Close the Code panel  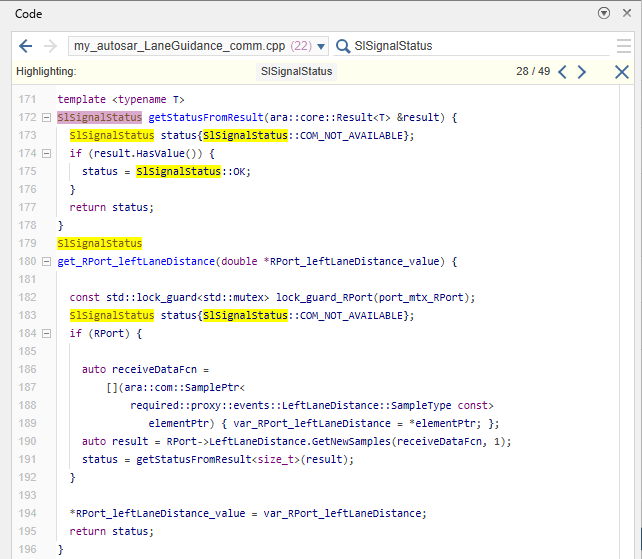click(x=627, y=13)
